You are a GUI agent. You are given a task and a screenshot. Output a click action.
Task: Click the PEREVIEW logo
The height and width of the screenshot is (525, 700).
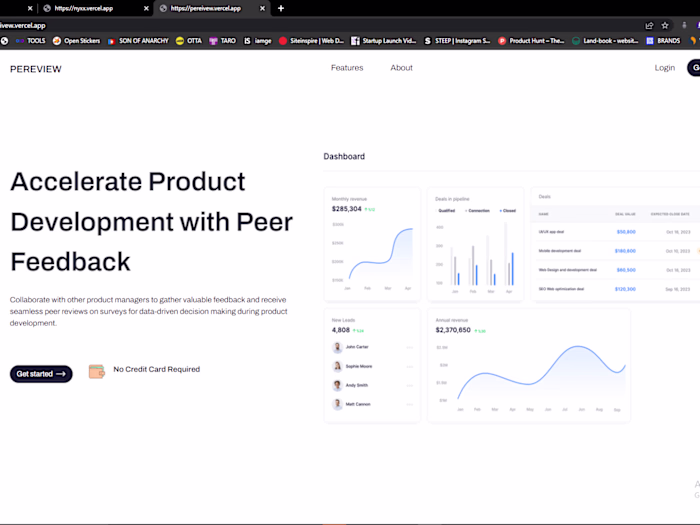[36, 69]
